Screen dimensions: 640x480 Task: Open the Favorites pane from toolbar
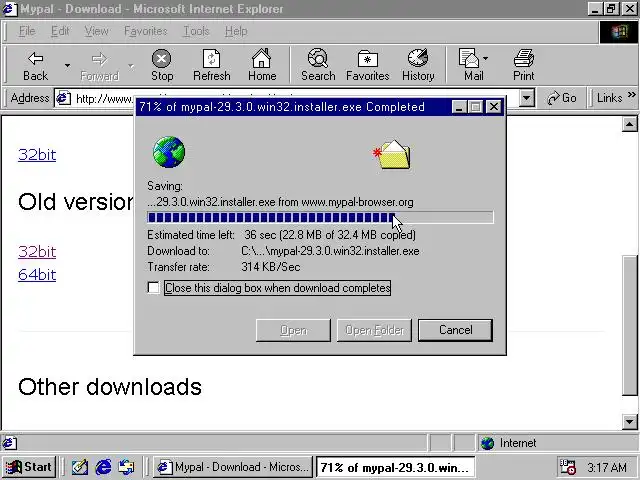[367, 65]
